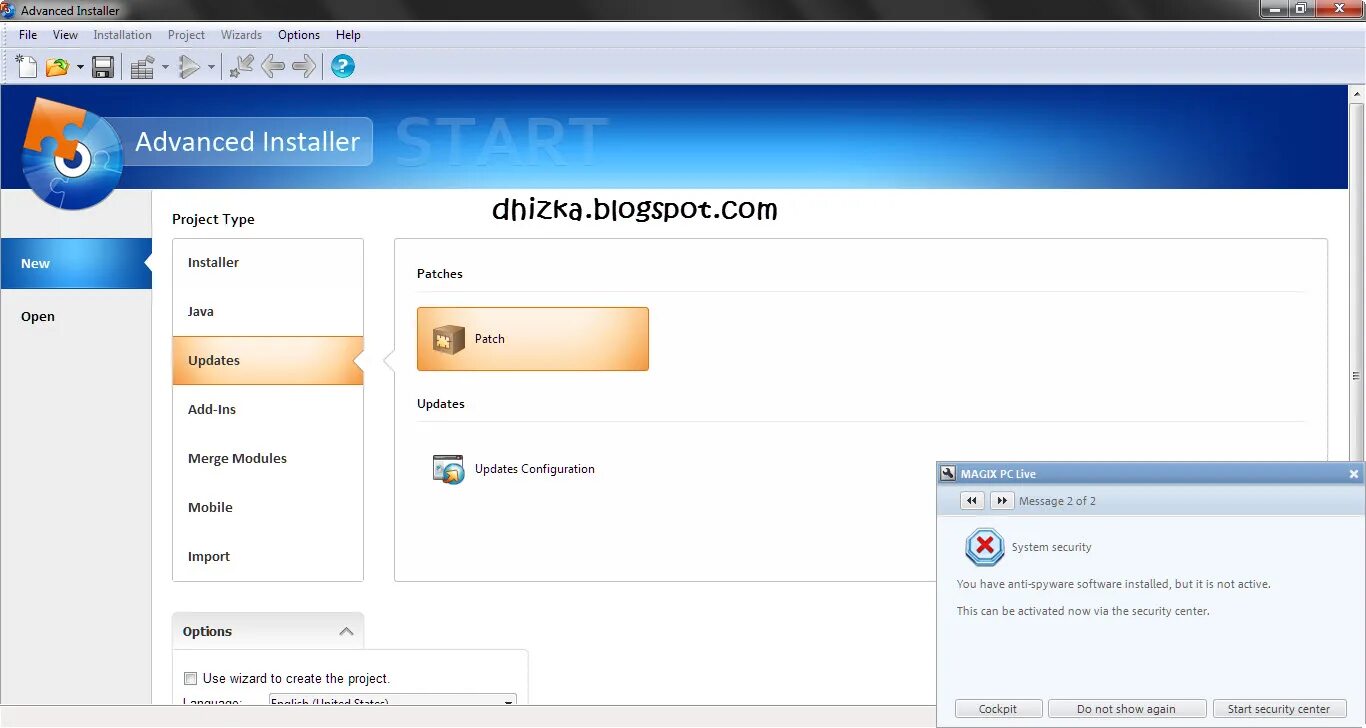Click the Run project play icon

point(189,67)
